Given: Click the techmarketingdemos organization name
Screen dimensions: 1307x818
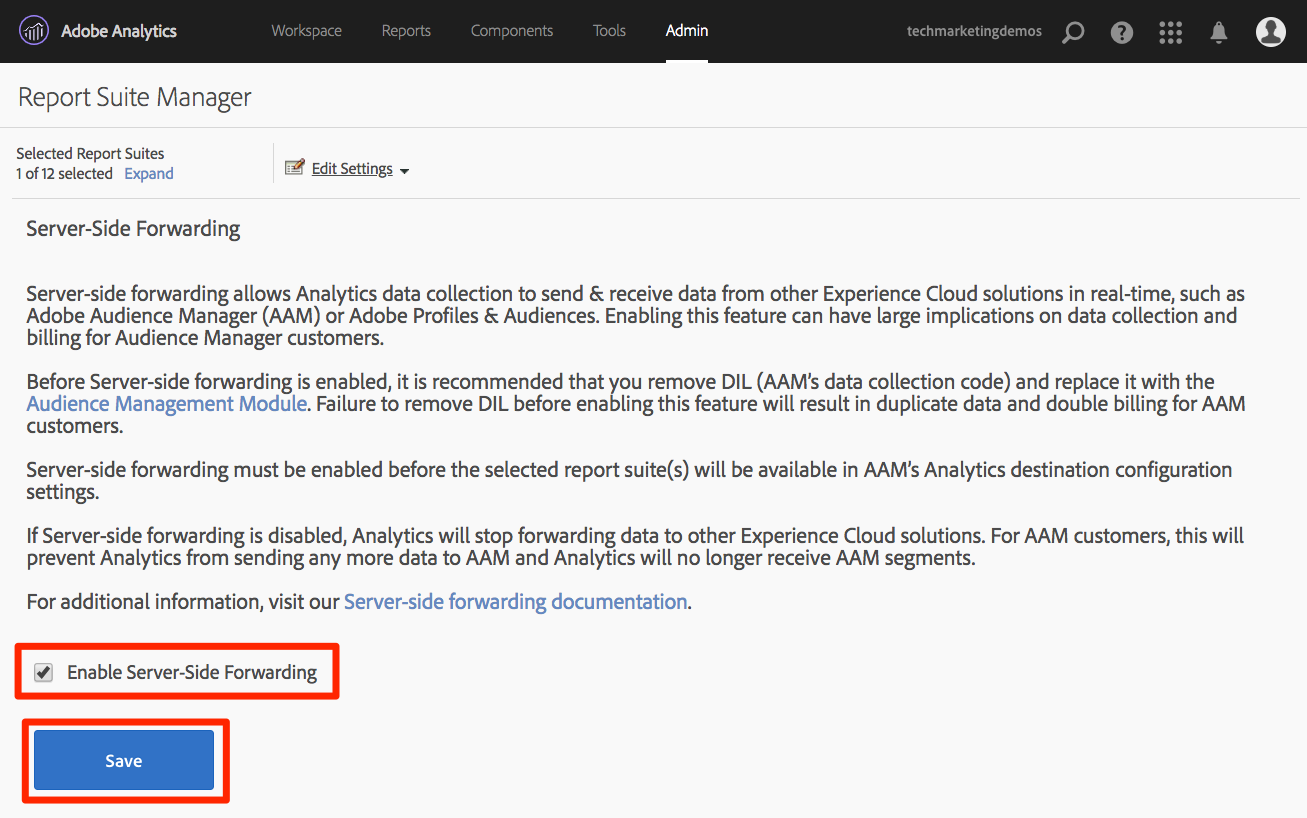Looking at the screenshot, I should [x=974, y=32].
